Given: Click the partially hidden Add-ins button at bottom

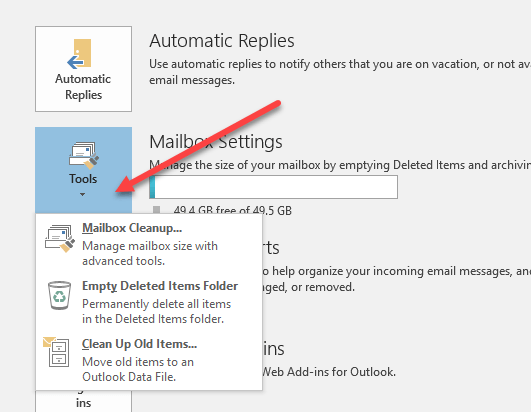Looking at the screenshot, I should click(83, 401).
